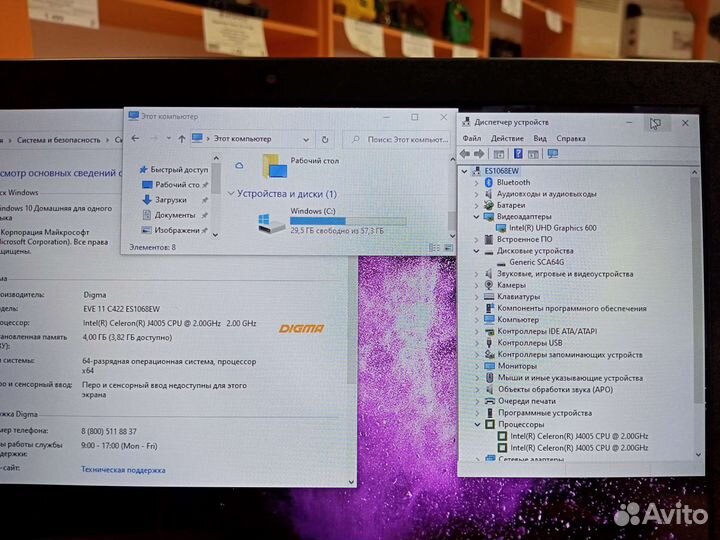This screenshot has width=720, height=540.
Task: Click the blue help icon in Device Manager toolbar
Action: tap(518, 154)
